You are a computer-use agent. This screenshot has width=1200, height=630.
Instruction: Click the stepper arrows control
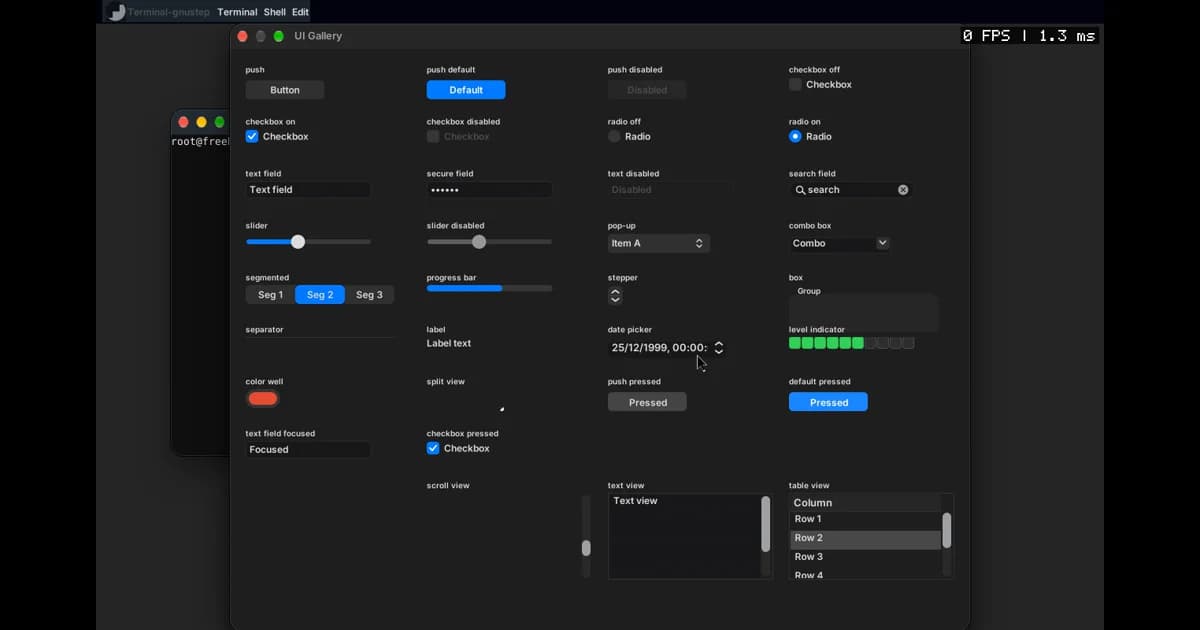(615, 296)
